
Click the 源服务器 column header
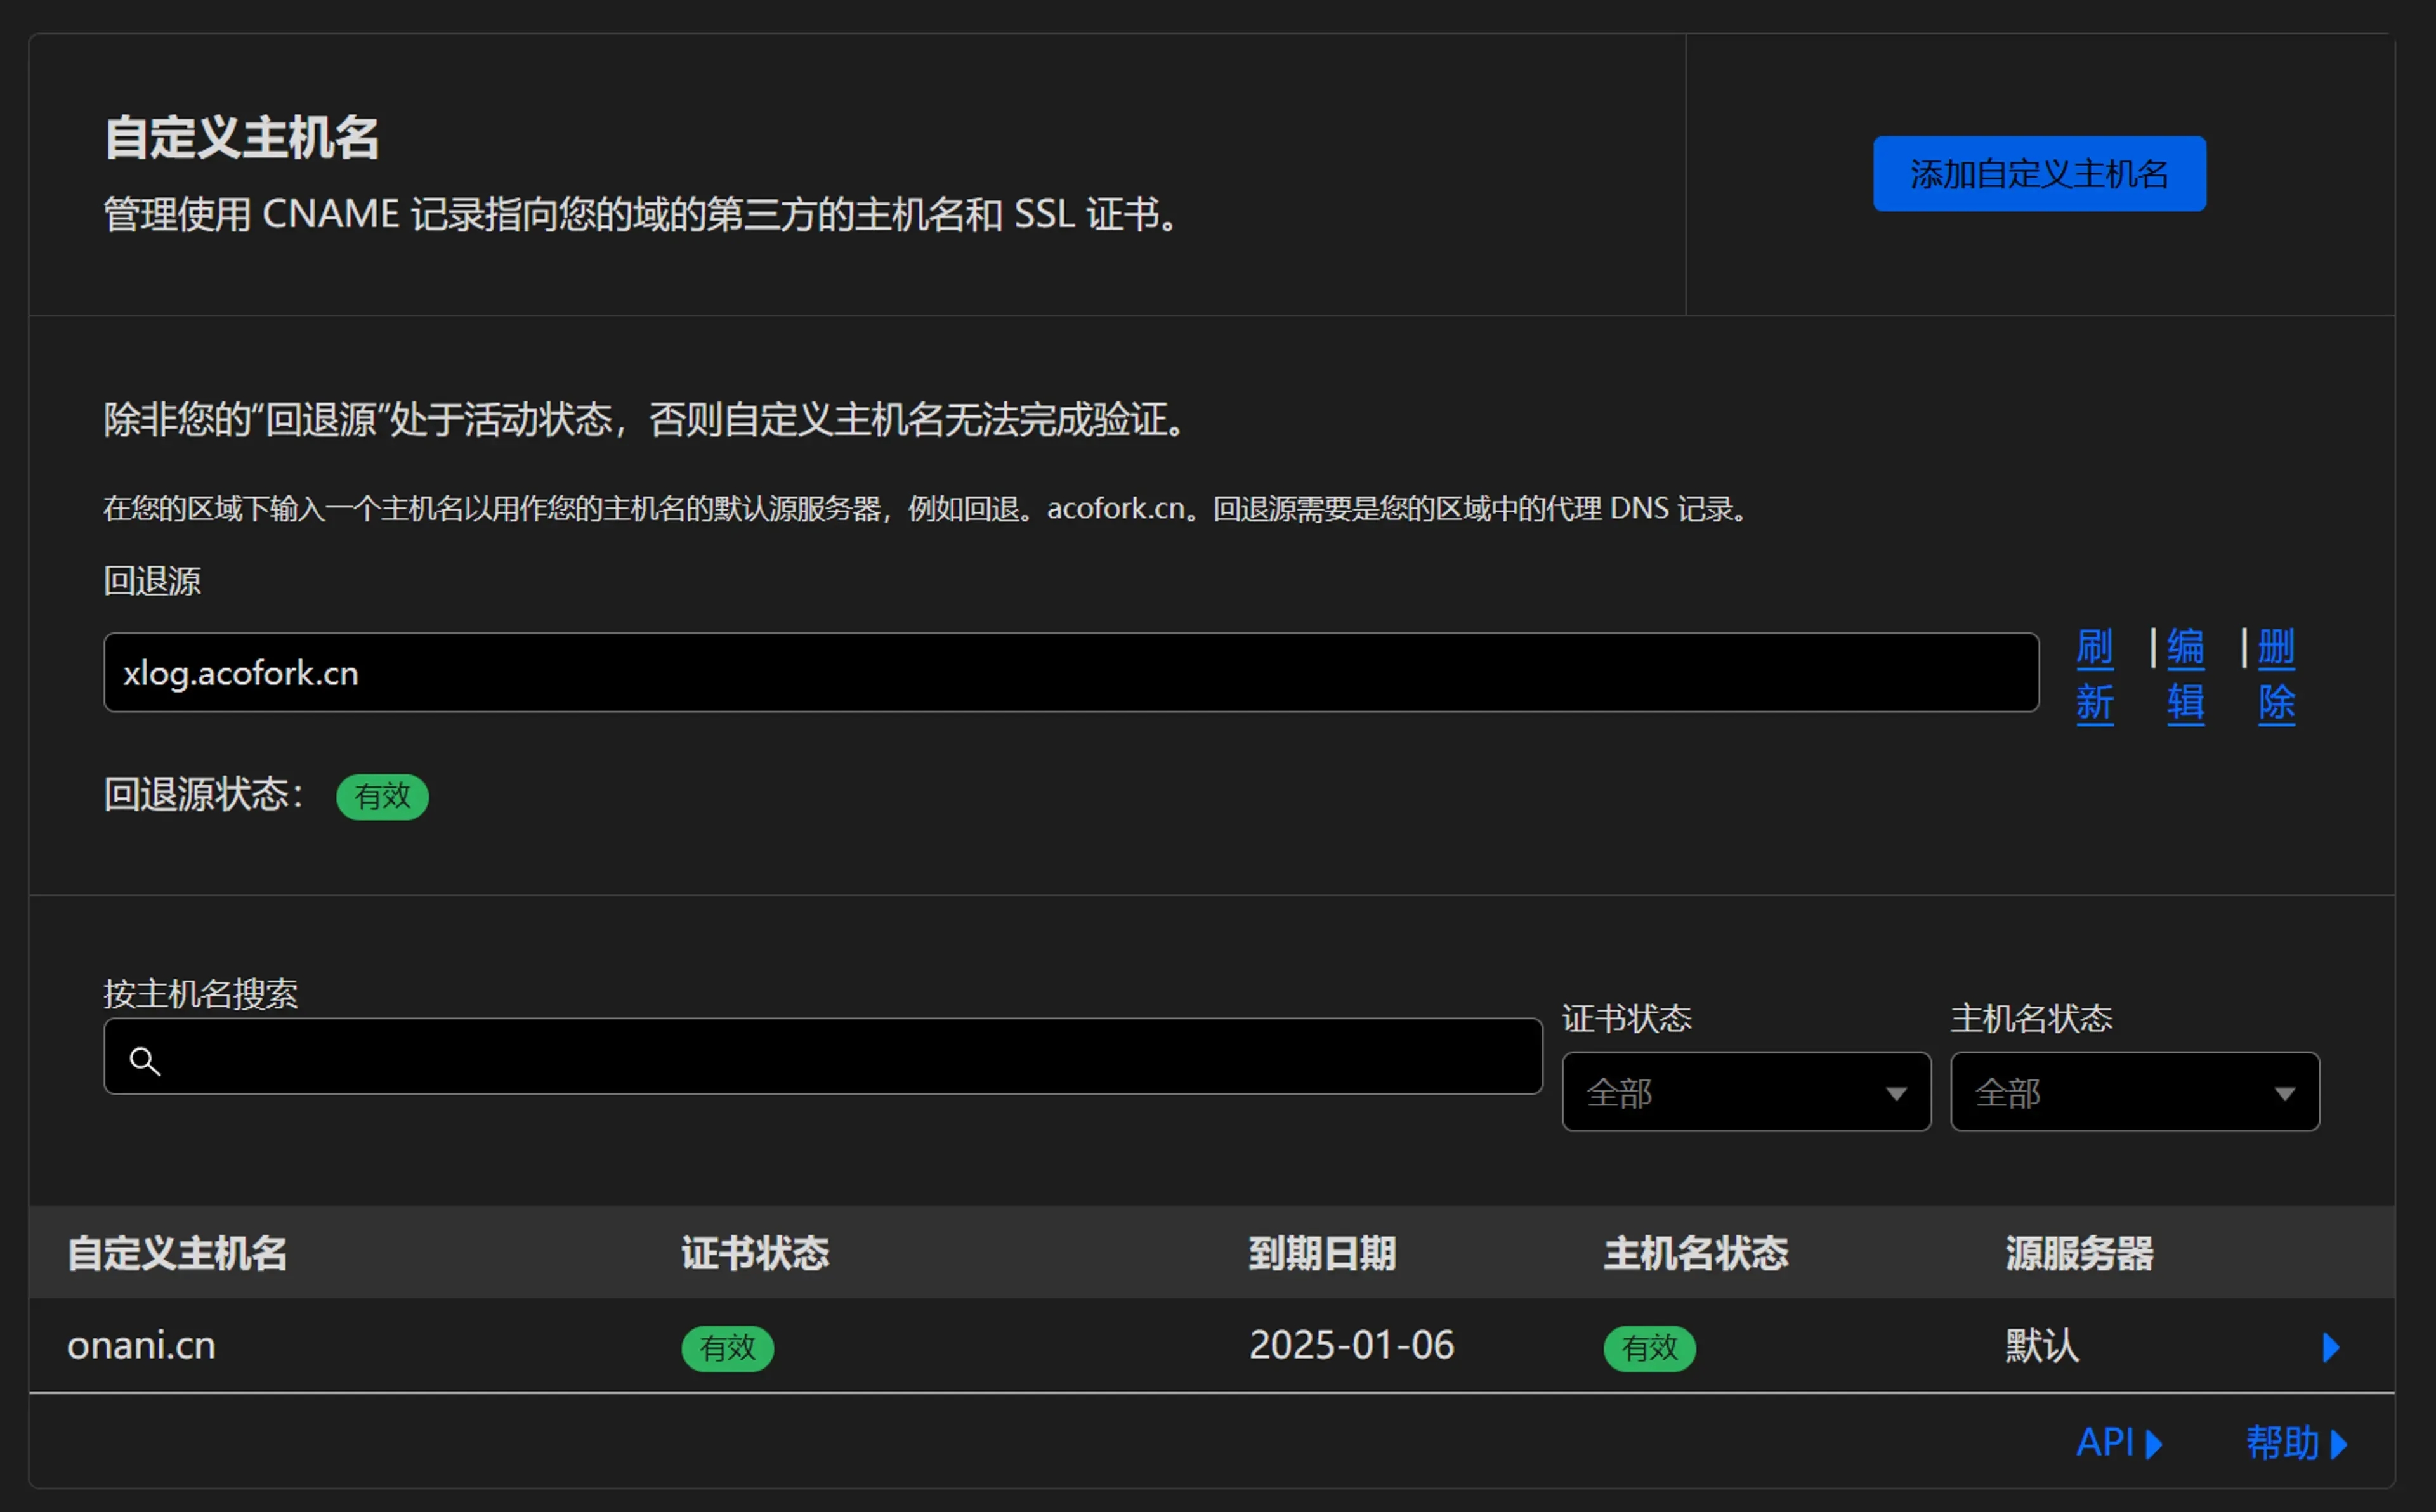(x=2078, y=1253)
